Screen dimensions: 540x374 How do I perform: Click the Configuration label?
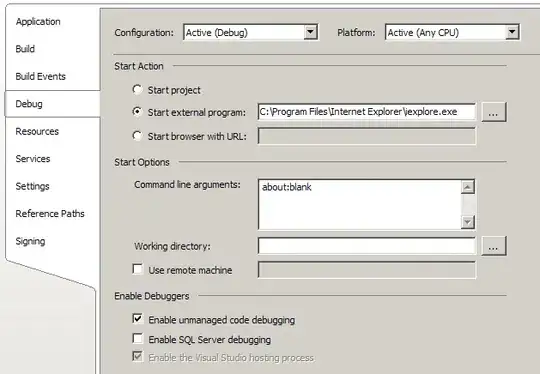144,33
